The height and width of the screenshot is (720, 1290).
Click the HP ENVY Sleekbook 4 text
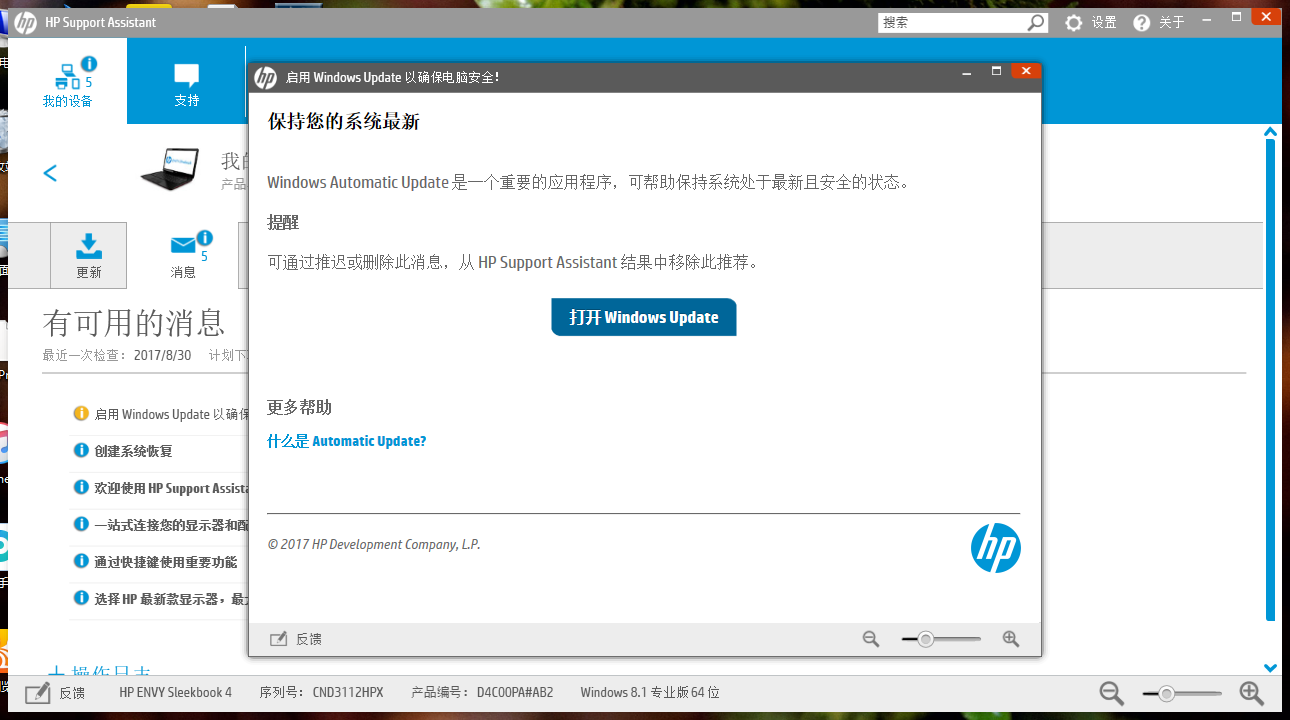point(175,692)
